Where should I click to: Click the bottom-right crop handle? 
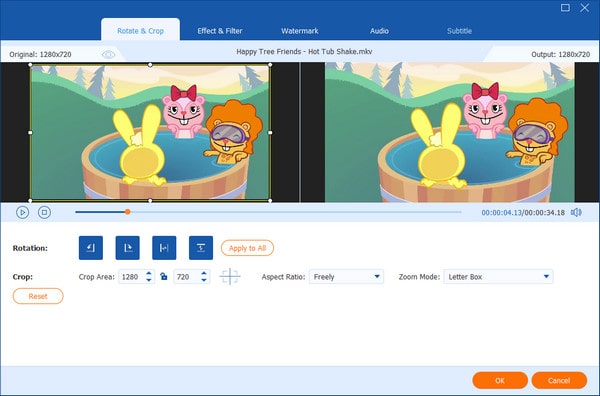click(x=270, y=200)
